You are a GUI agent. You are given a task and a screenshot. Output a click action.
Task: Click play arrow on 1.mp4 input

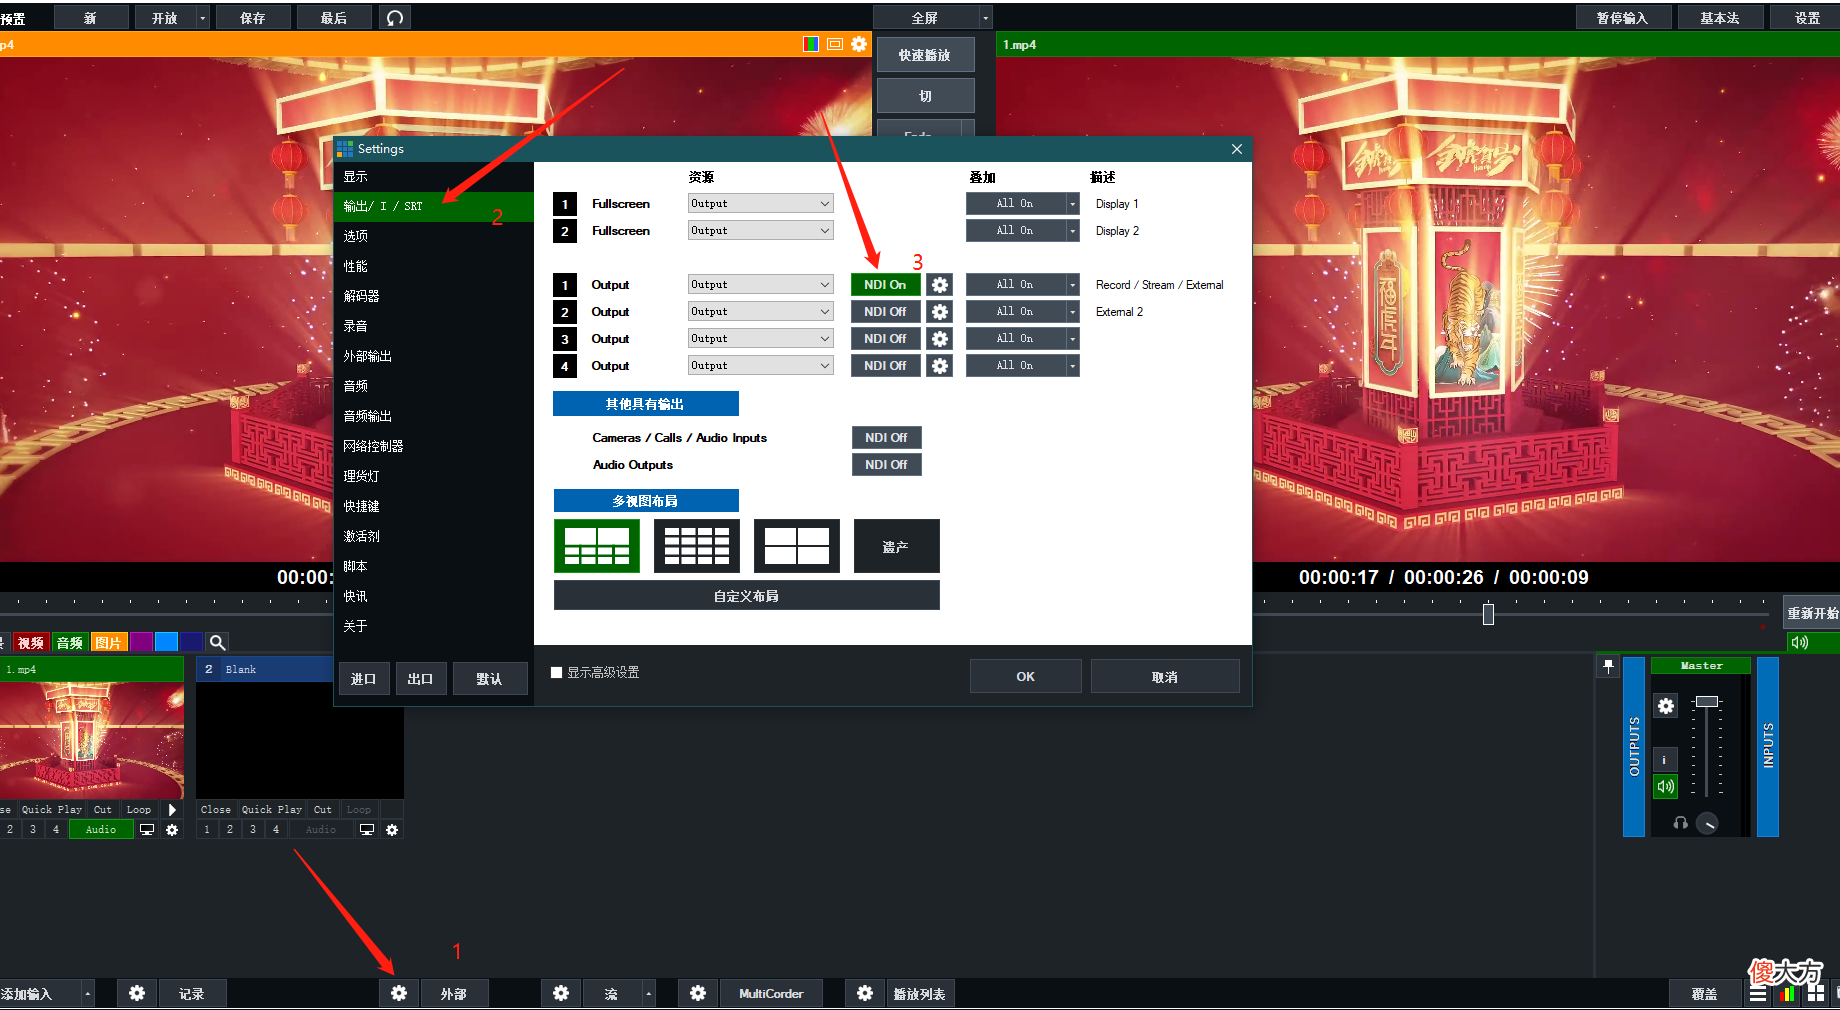coord(172,810)
